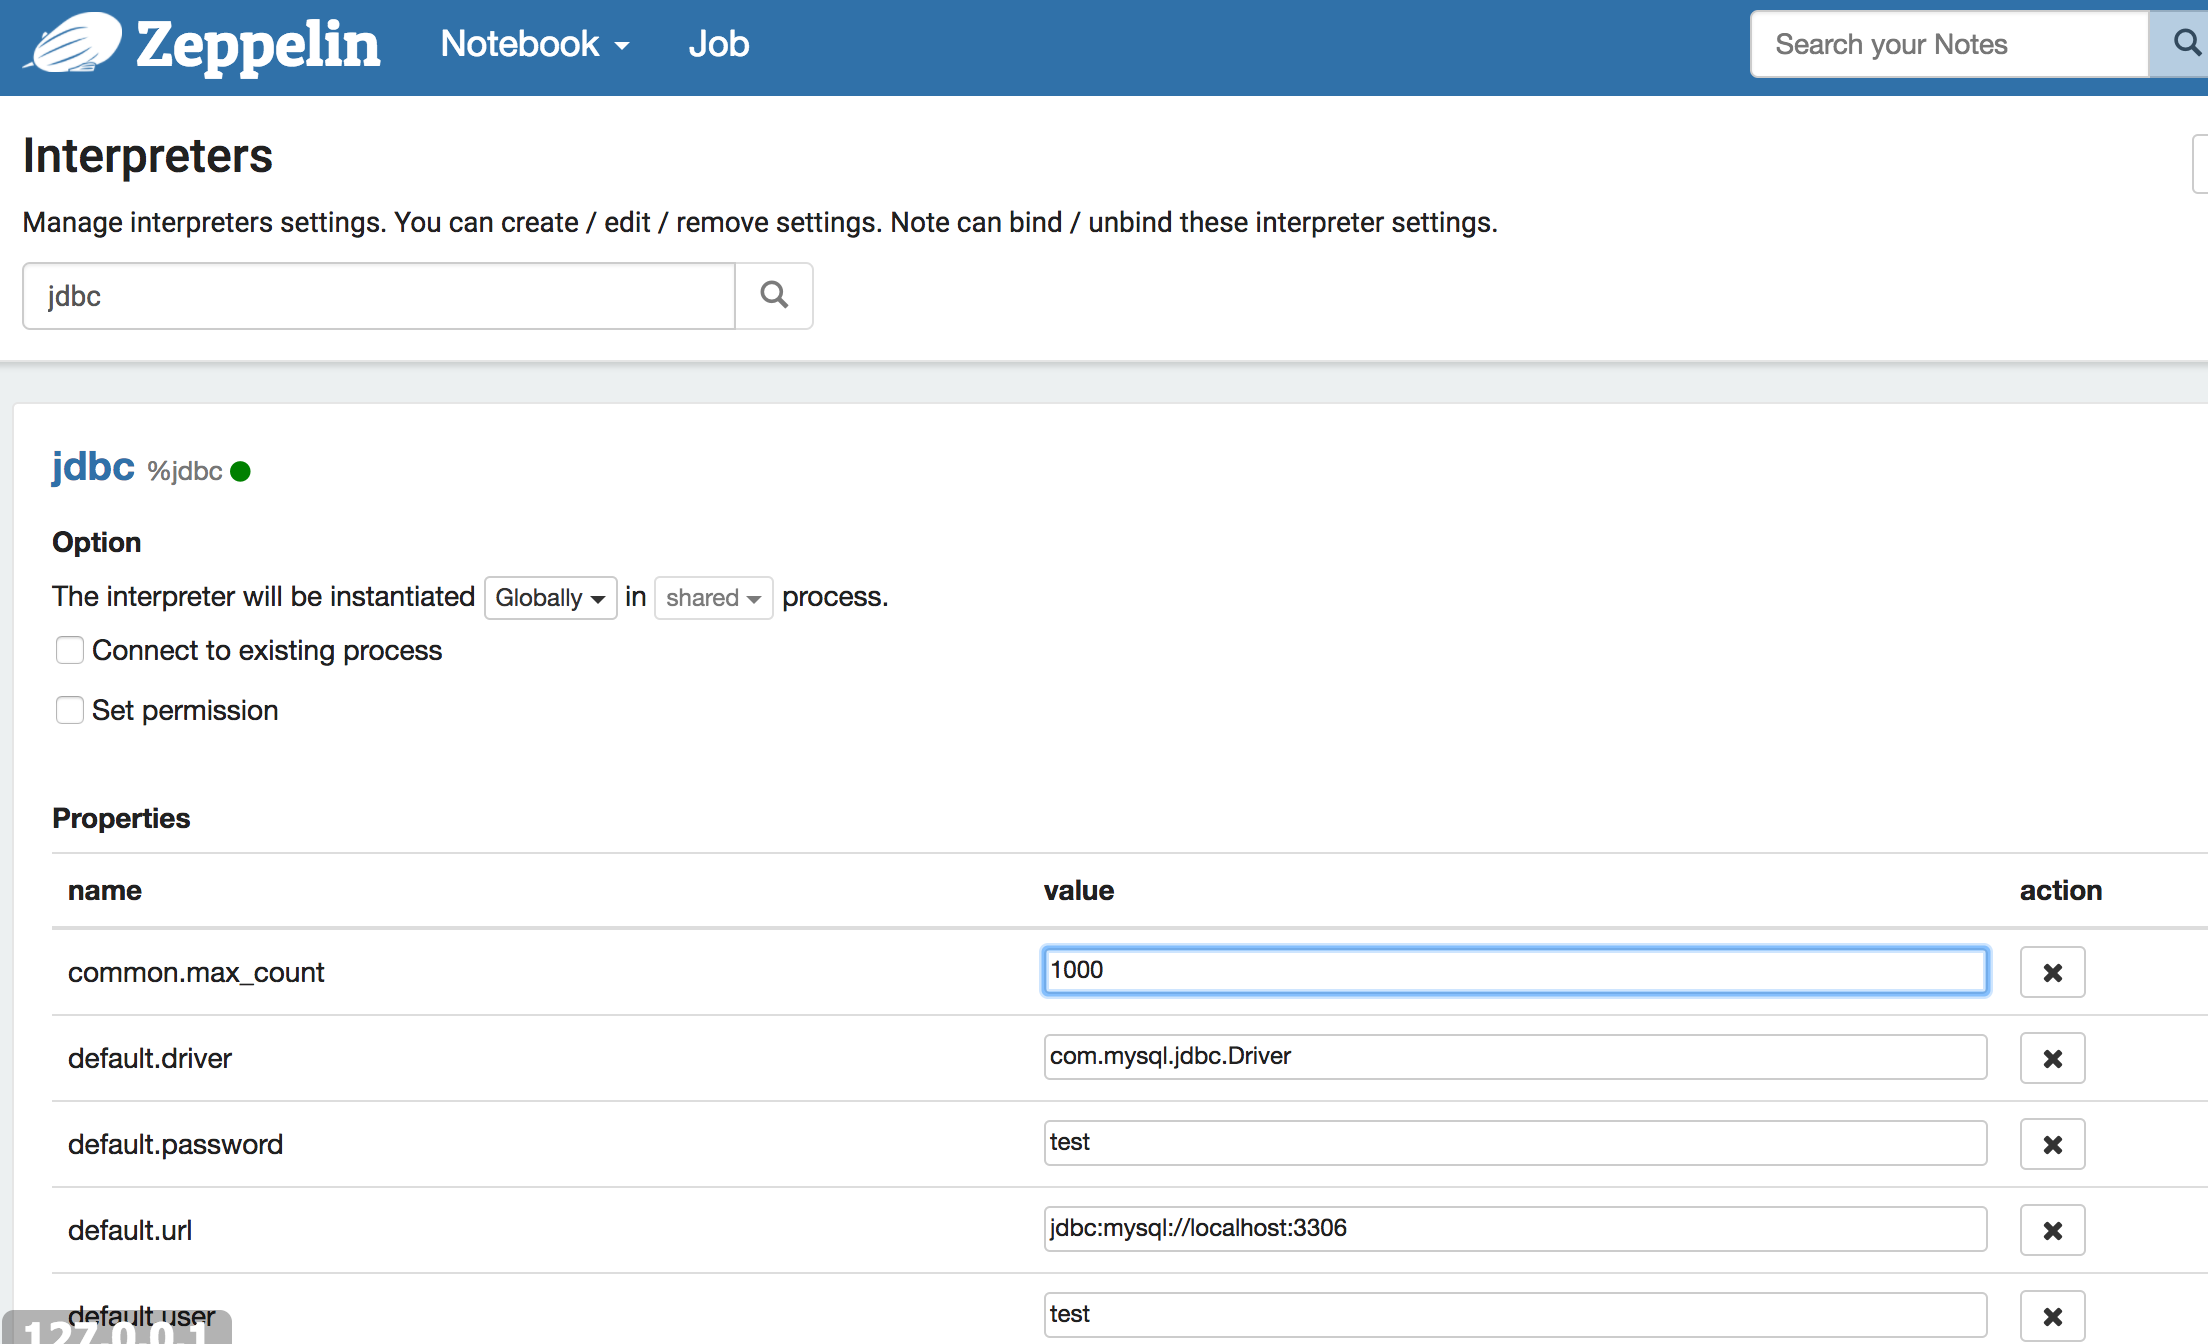This screenshot has width=2208, height=1344.
Task: Click the delete icon for common.max_count
Action: pyautogui.click(x=2050, y=972)
